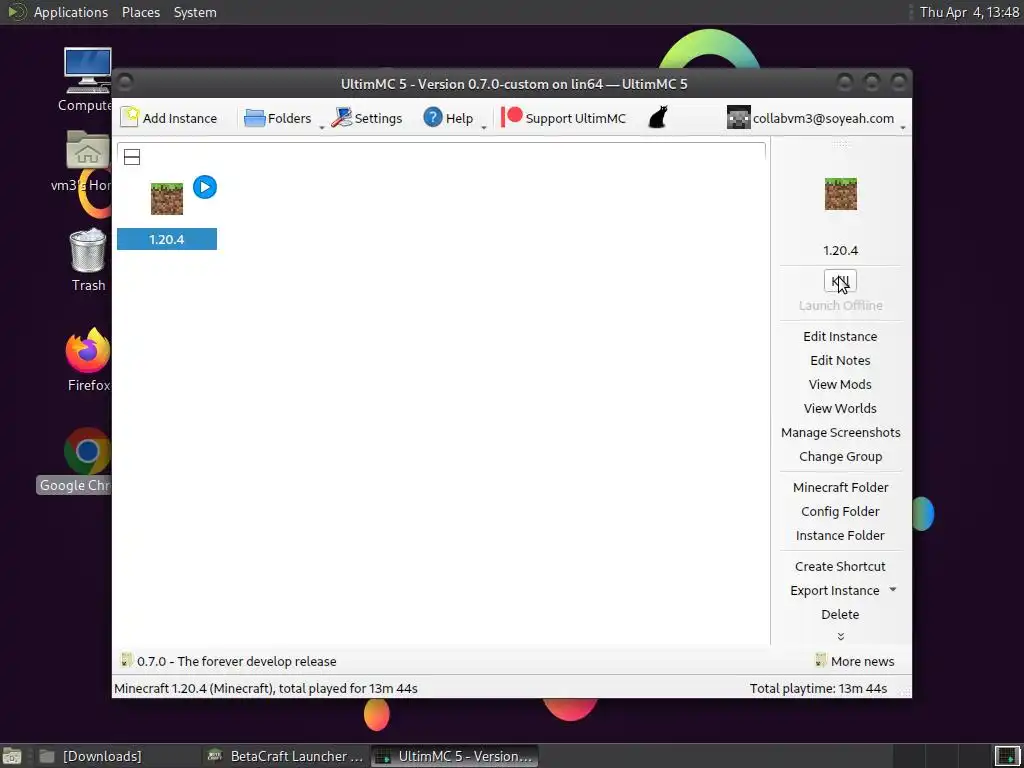Click the account avatar head icon
1024x768 pixels.
pos(739,118)
